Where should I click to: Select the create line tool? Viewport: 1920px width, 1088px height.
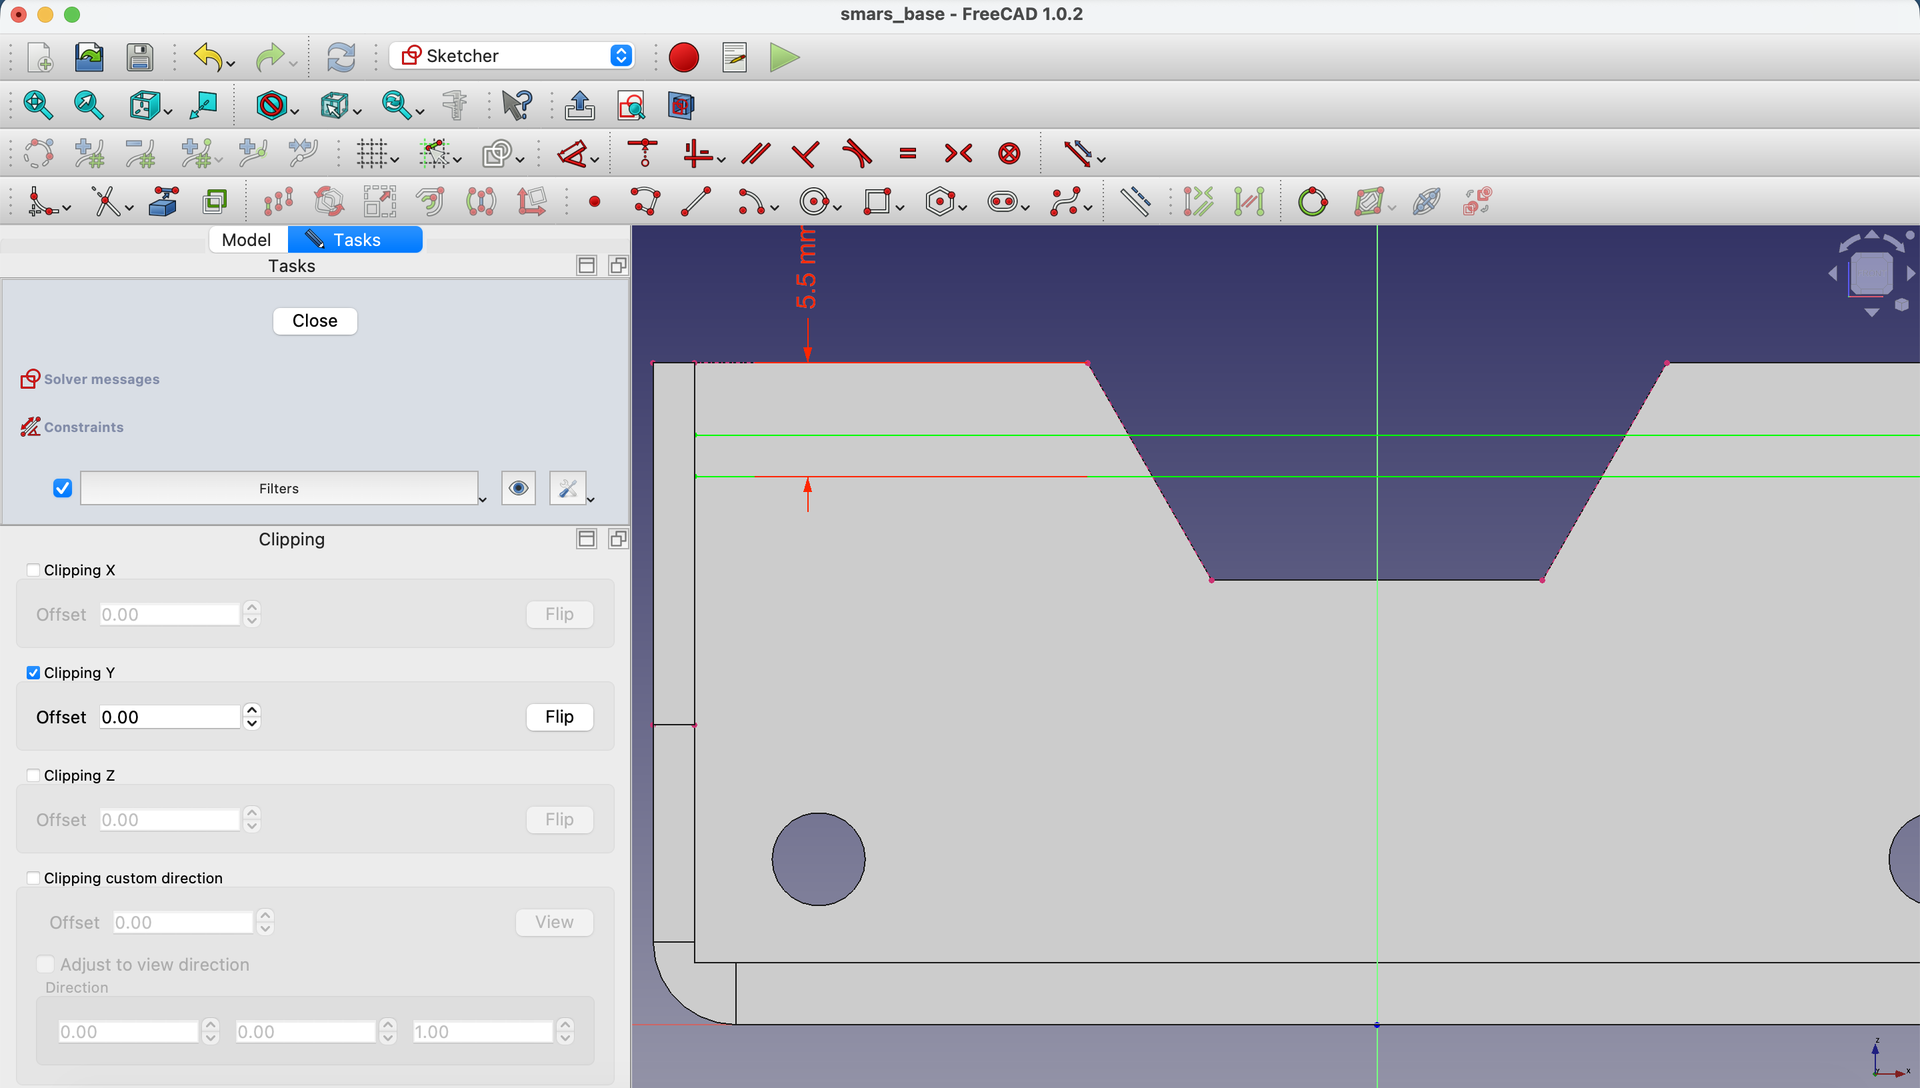[696, 202]
